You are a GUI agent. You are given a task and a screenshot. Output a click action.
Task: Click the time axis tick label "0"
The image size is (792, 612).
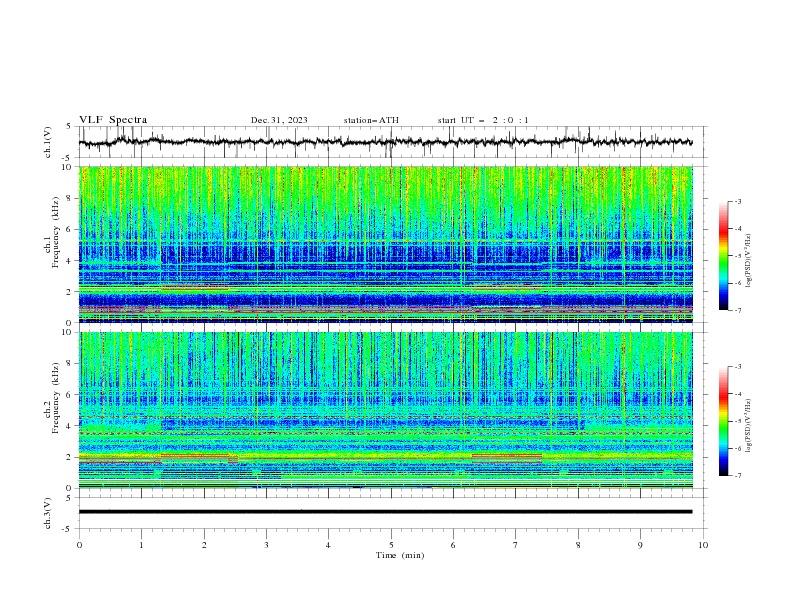79,545
